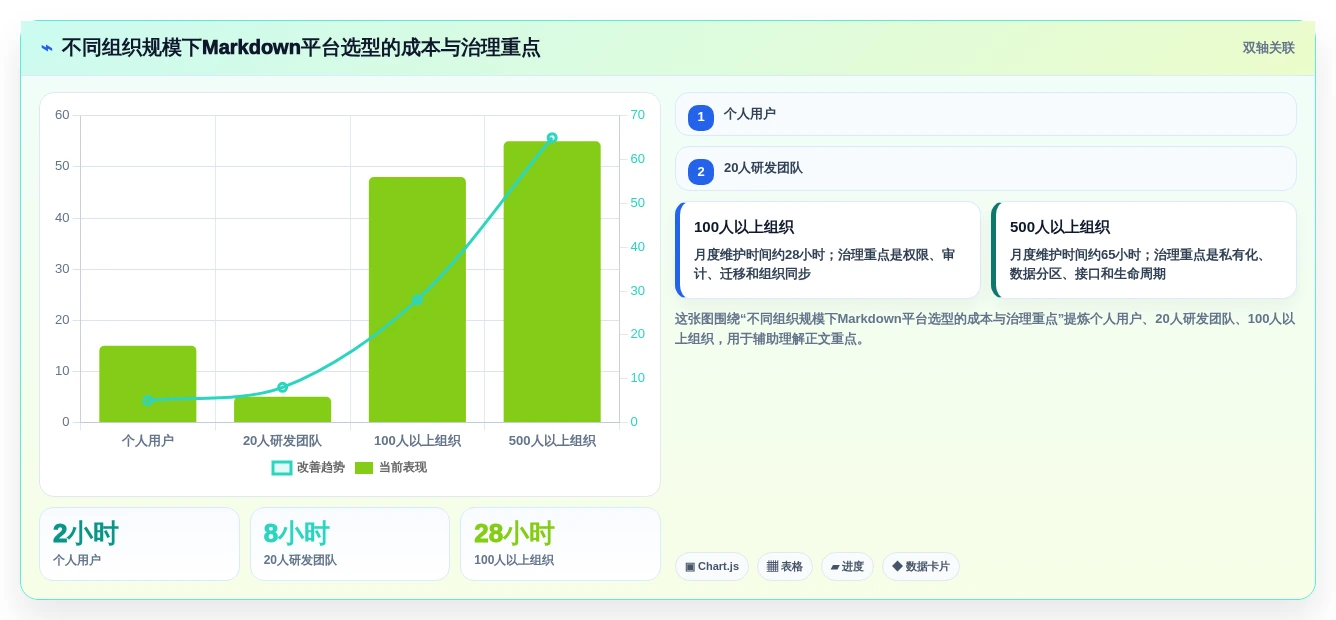Click the 进度 tag
The height and width of the screenshot is (620, 1336).
click(847, 566)
